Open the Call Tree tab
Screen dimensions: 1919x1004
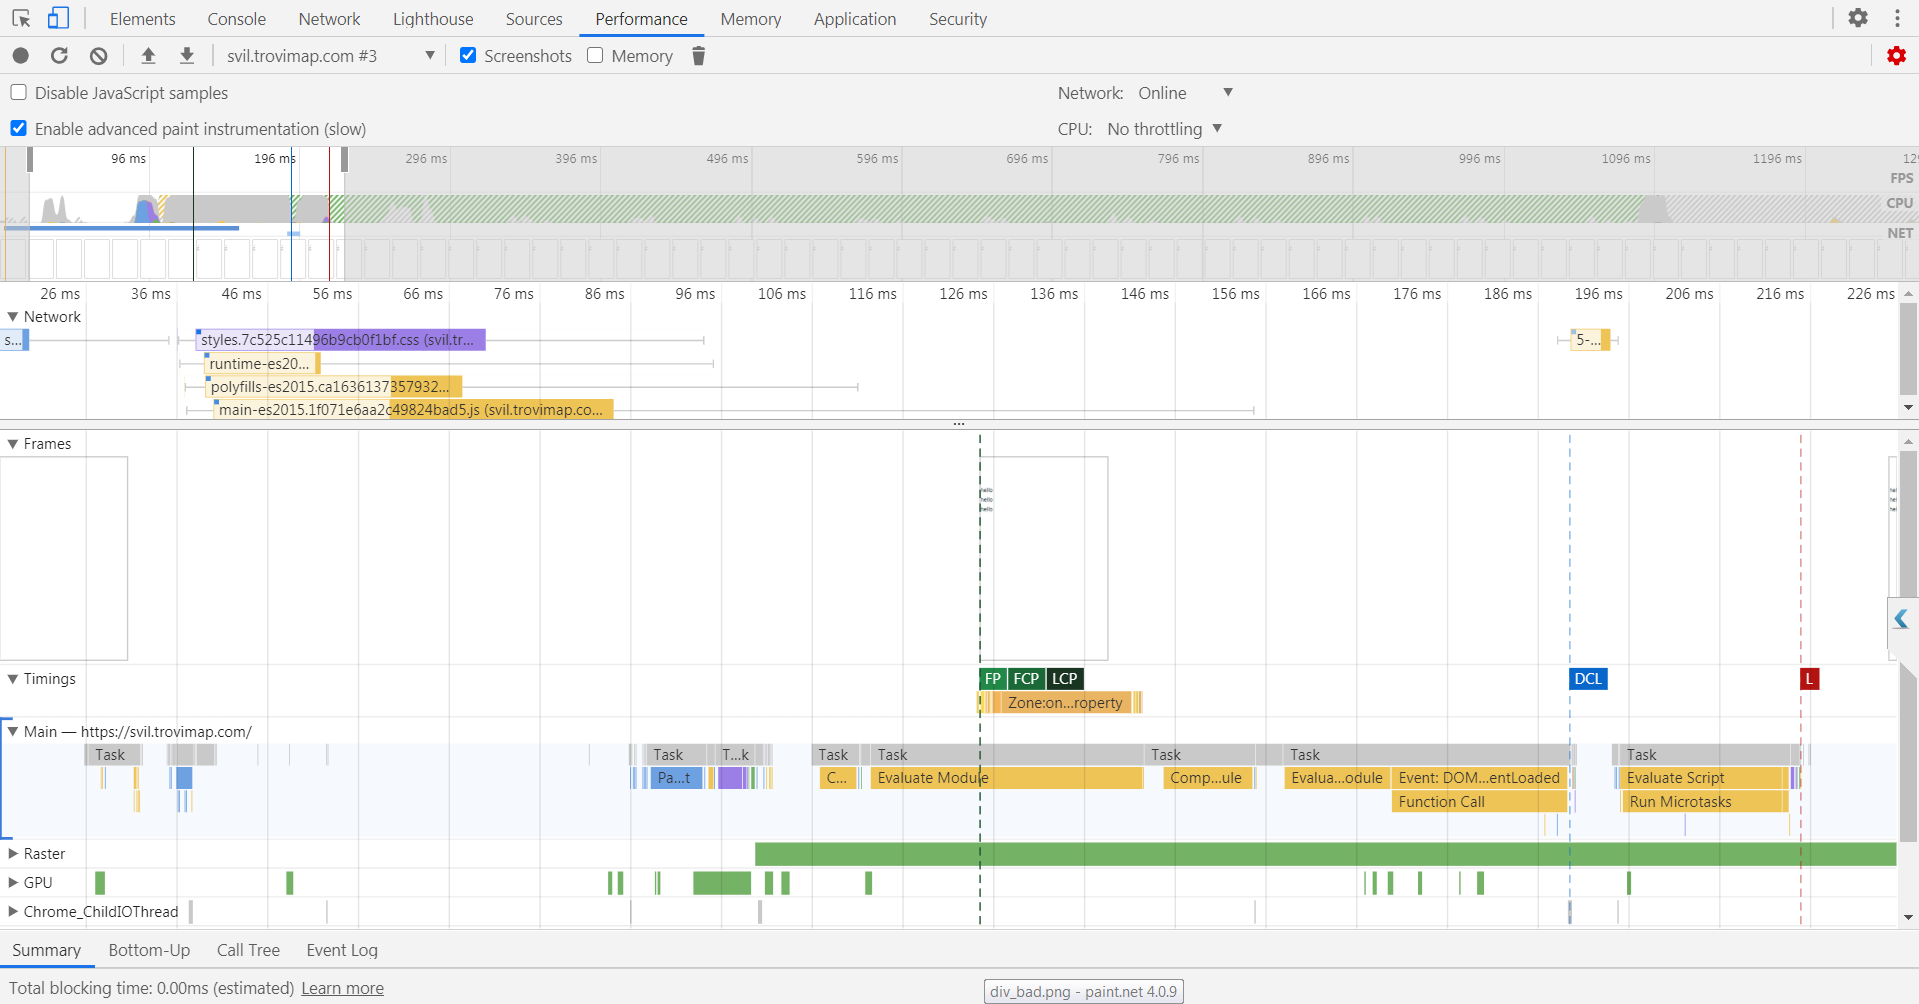coord(248,950)
